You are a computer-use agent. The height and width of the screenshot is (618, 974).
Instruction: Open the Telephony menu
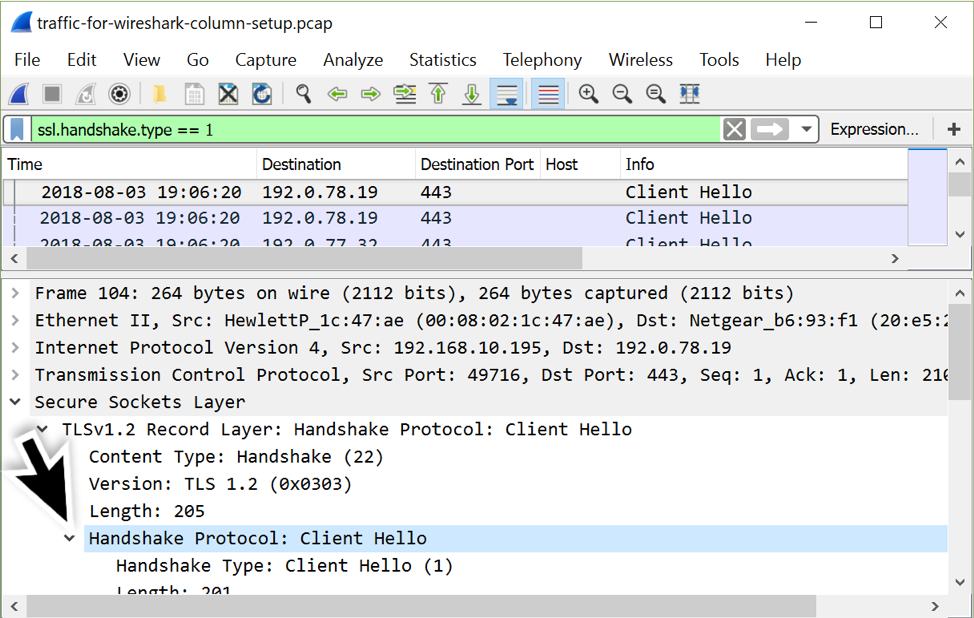[x=542, y=60]
